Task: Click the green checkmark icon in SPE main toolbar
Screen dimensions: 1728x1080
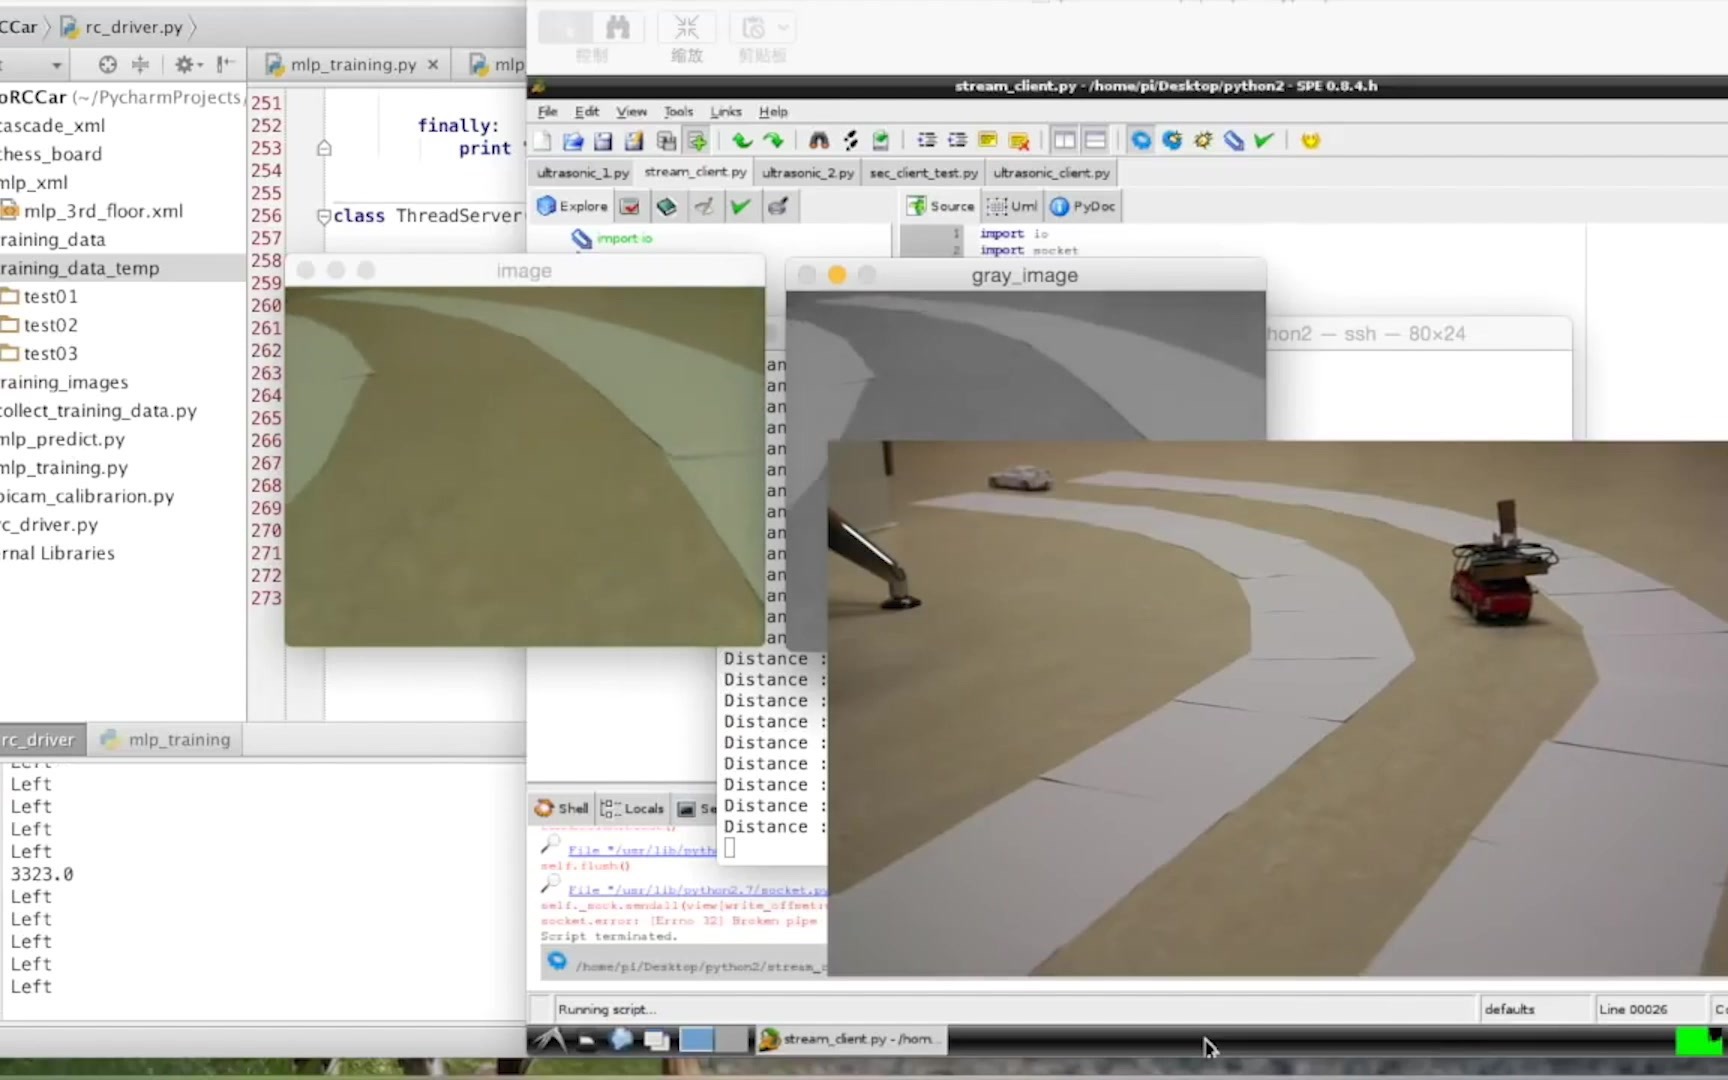Action: tap(1264, 141)
